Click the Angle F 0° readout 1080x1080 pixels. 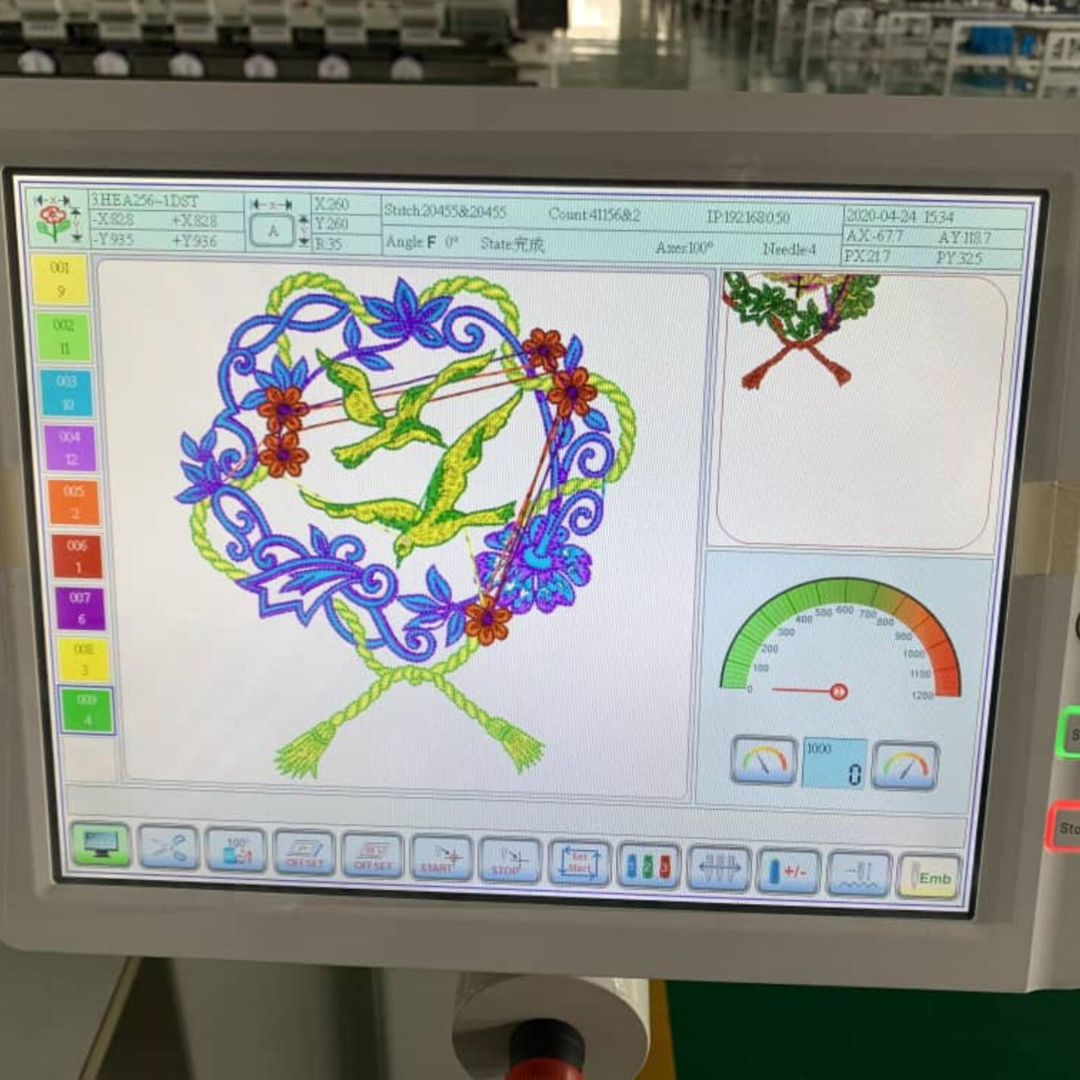tap(422, 242)
